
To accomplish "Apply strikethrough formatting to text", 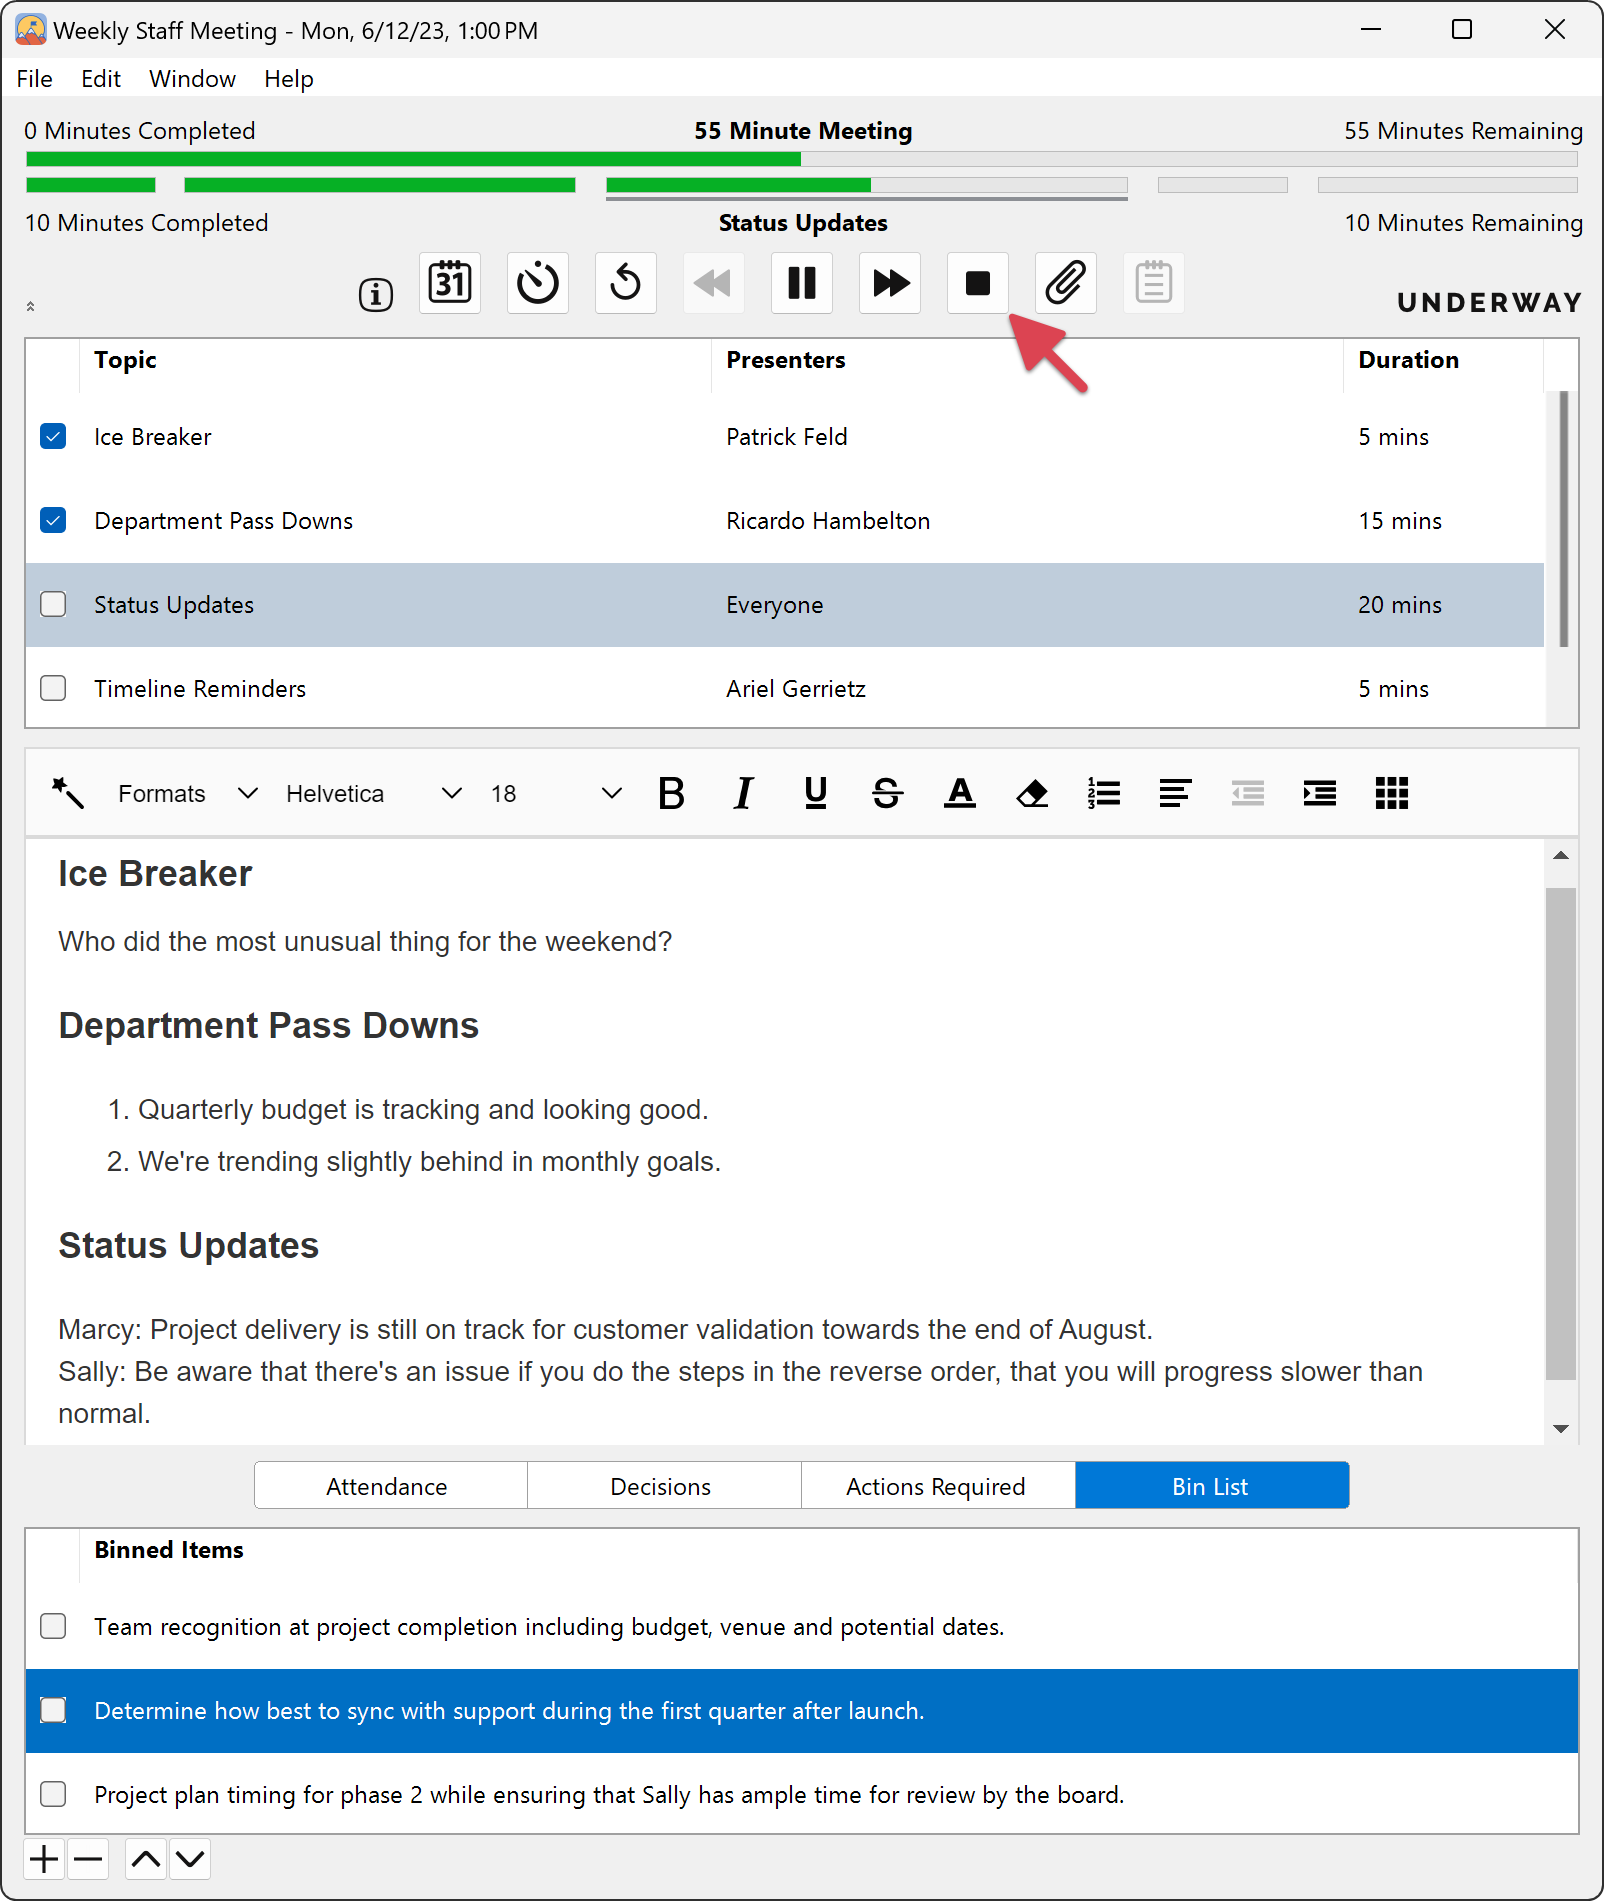I will pyautogui.click(x=887, y=794).
